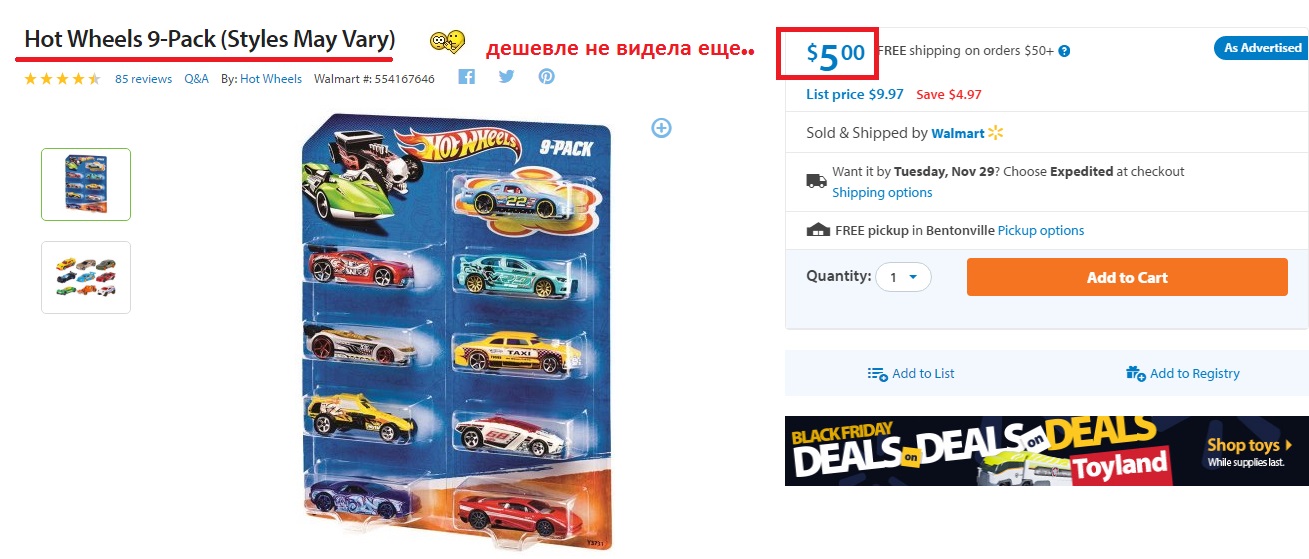Click the store pickup icon
The image size is (1309, 559).
click(818, 230)
